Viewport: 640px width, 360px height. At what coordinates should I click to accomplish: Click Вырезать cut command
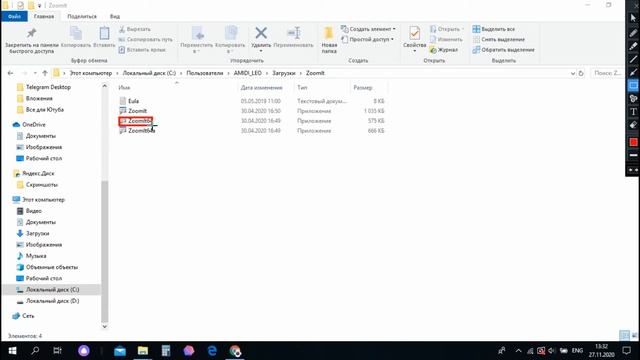point(135,29)
